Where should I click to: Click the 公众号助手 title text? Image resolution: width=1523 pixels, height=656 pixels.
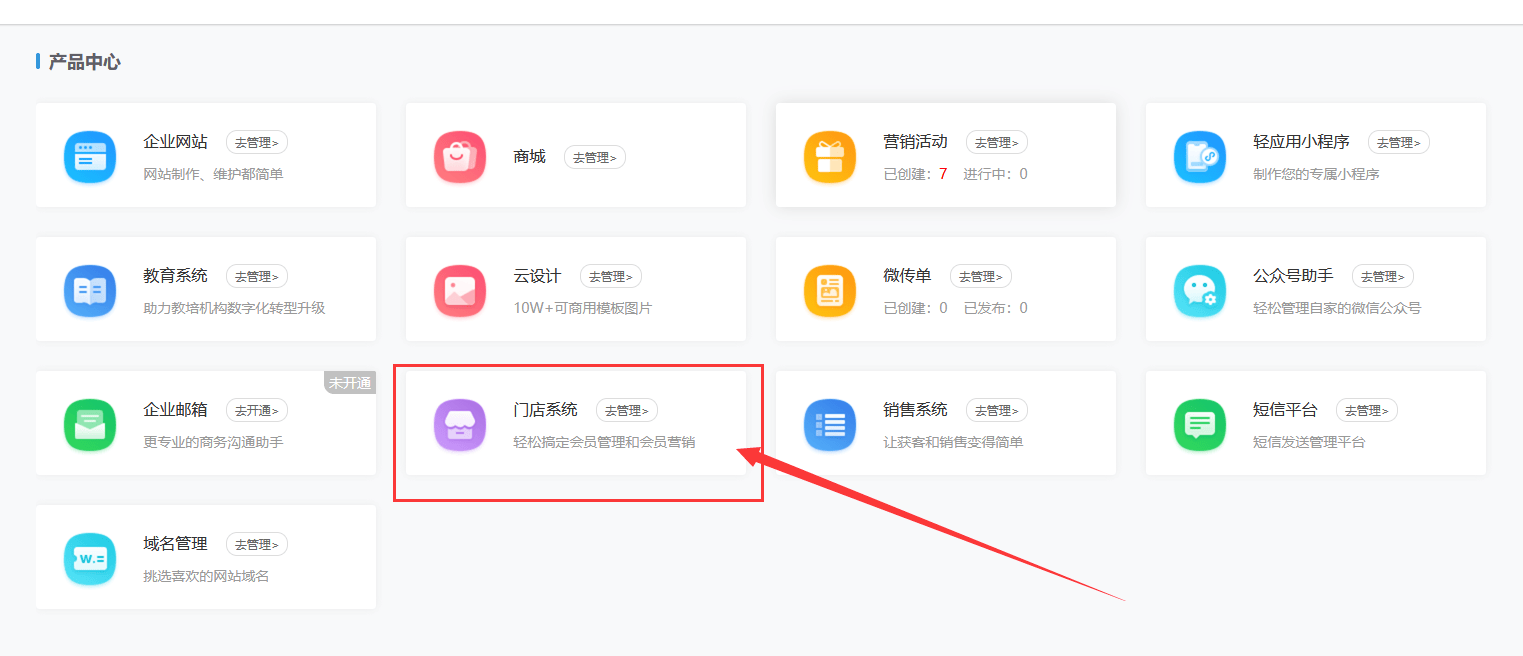(1294, 276)
